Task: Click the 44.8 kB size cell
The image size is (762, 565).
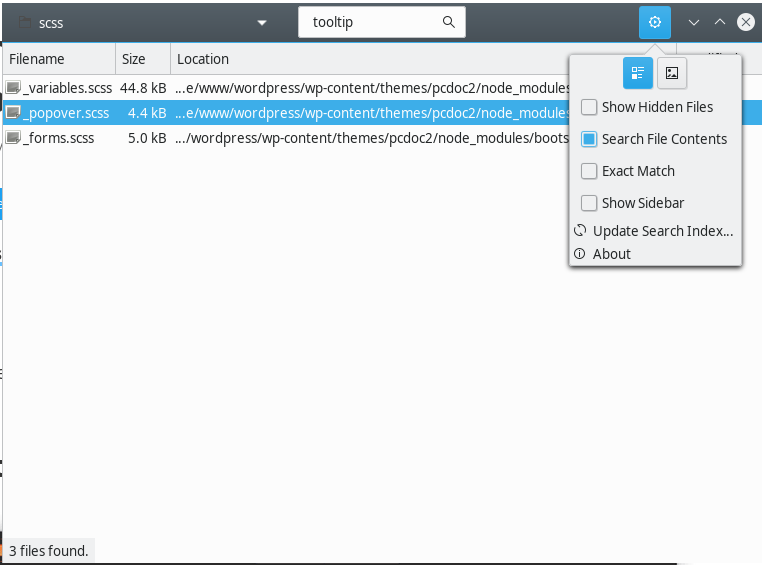Action: pos(143,88)
